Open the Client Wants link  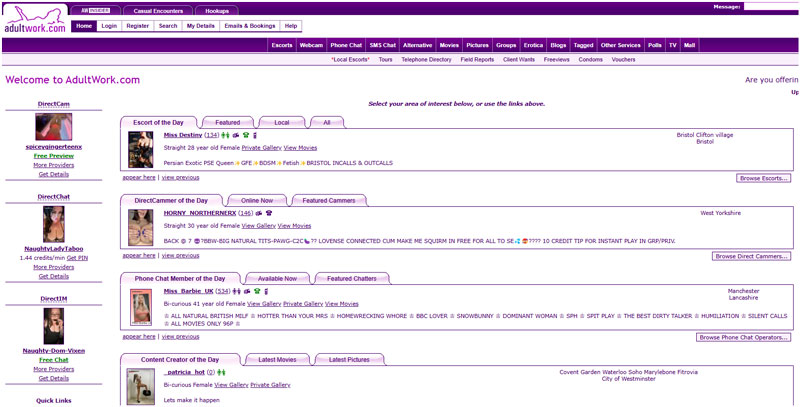coord(519,60)
